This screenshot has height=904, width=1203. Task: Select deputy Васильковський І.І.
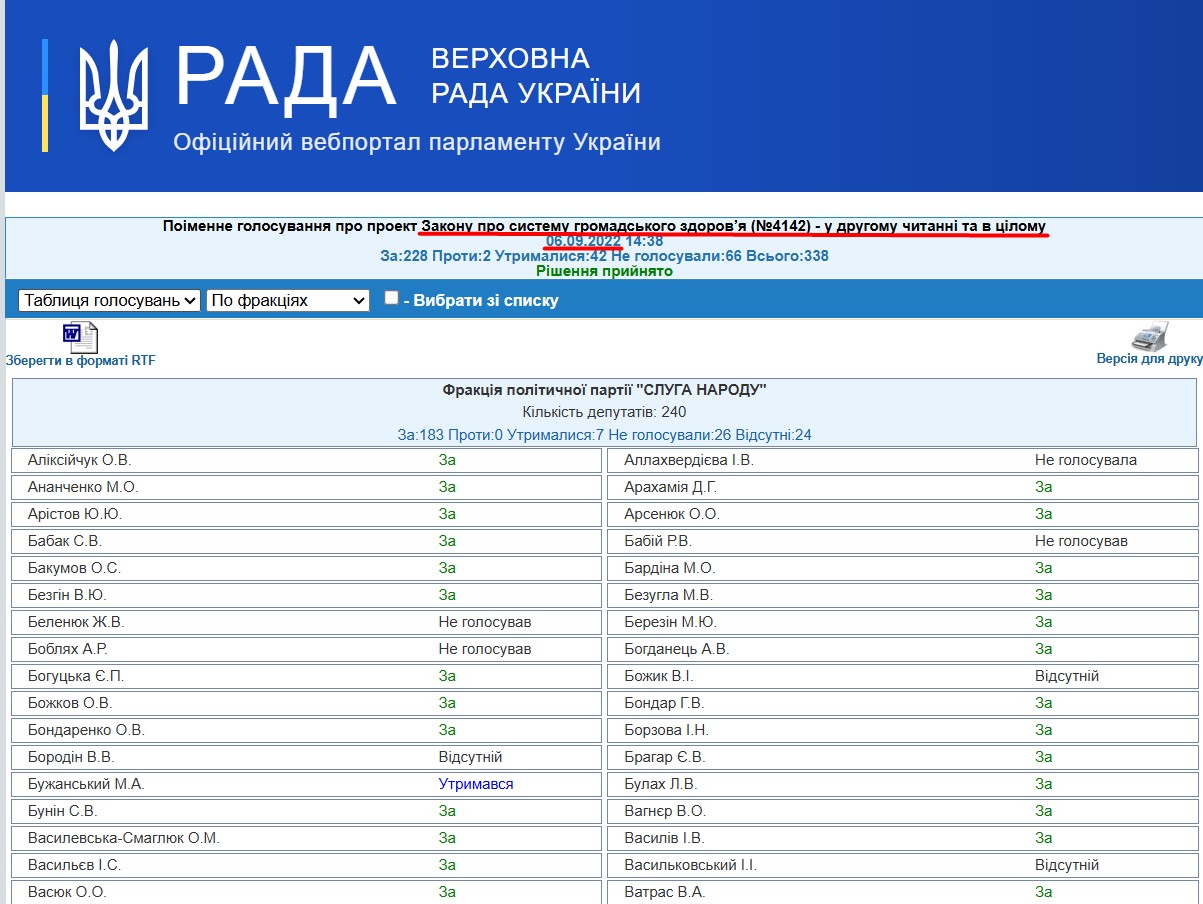pos(689,865)
